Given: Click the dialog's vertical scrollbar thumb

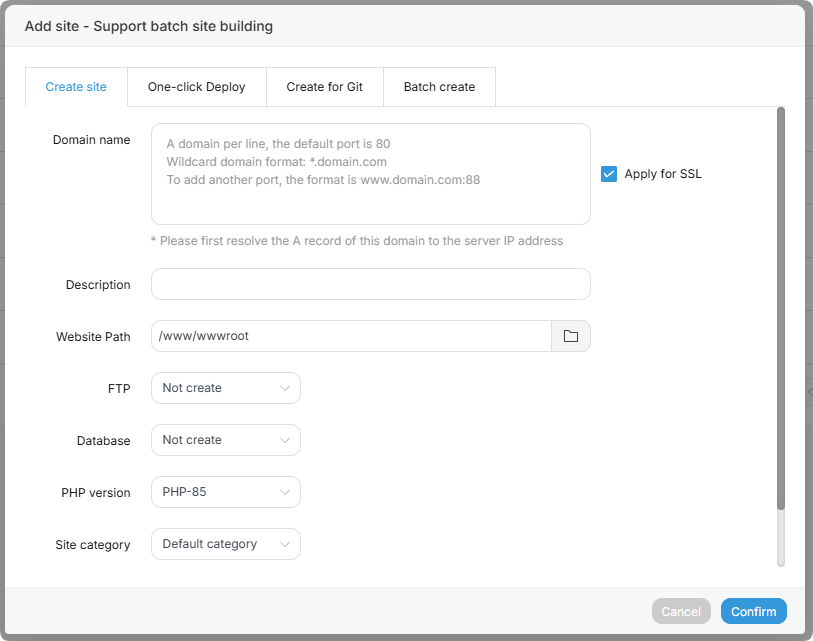Looking at the screenshot, I should [x=781, y=308].
